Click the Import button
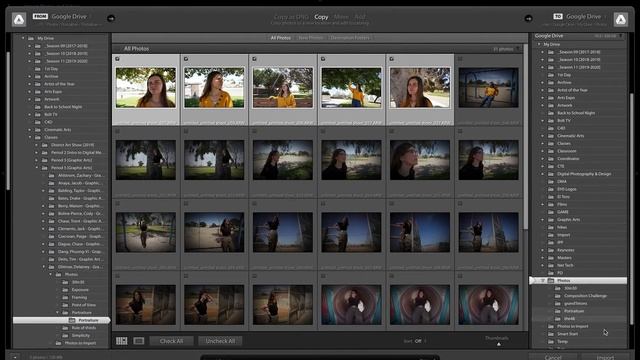 pos(605,357)
